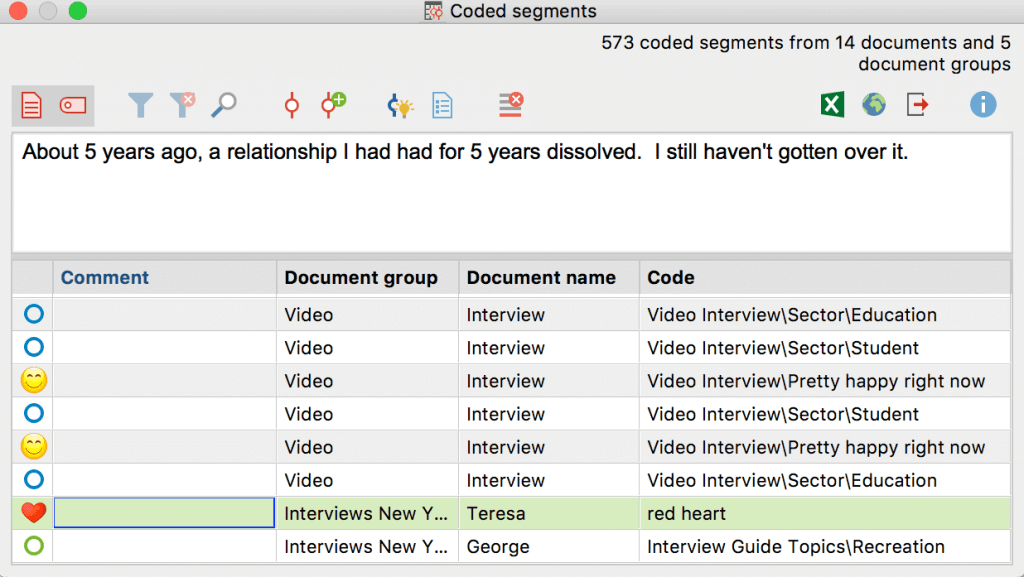
Task: Toggle the document origin display icon
Action: point(31,105)
